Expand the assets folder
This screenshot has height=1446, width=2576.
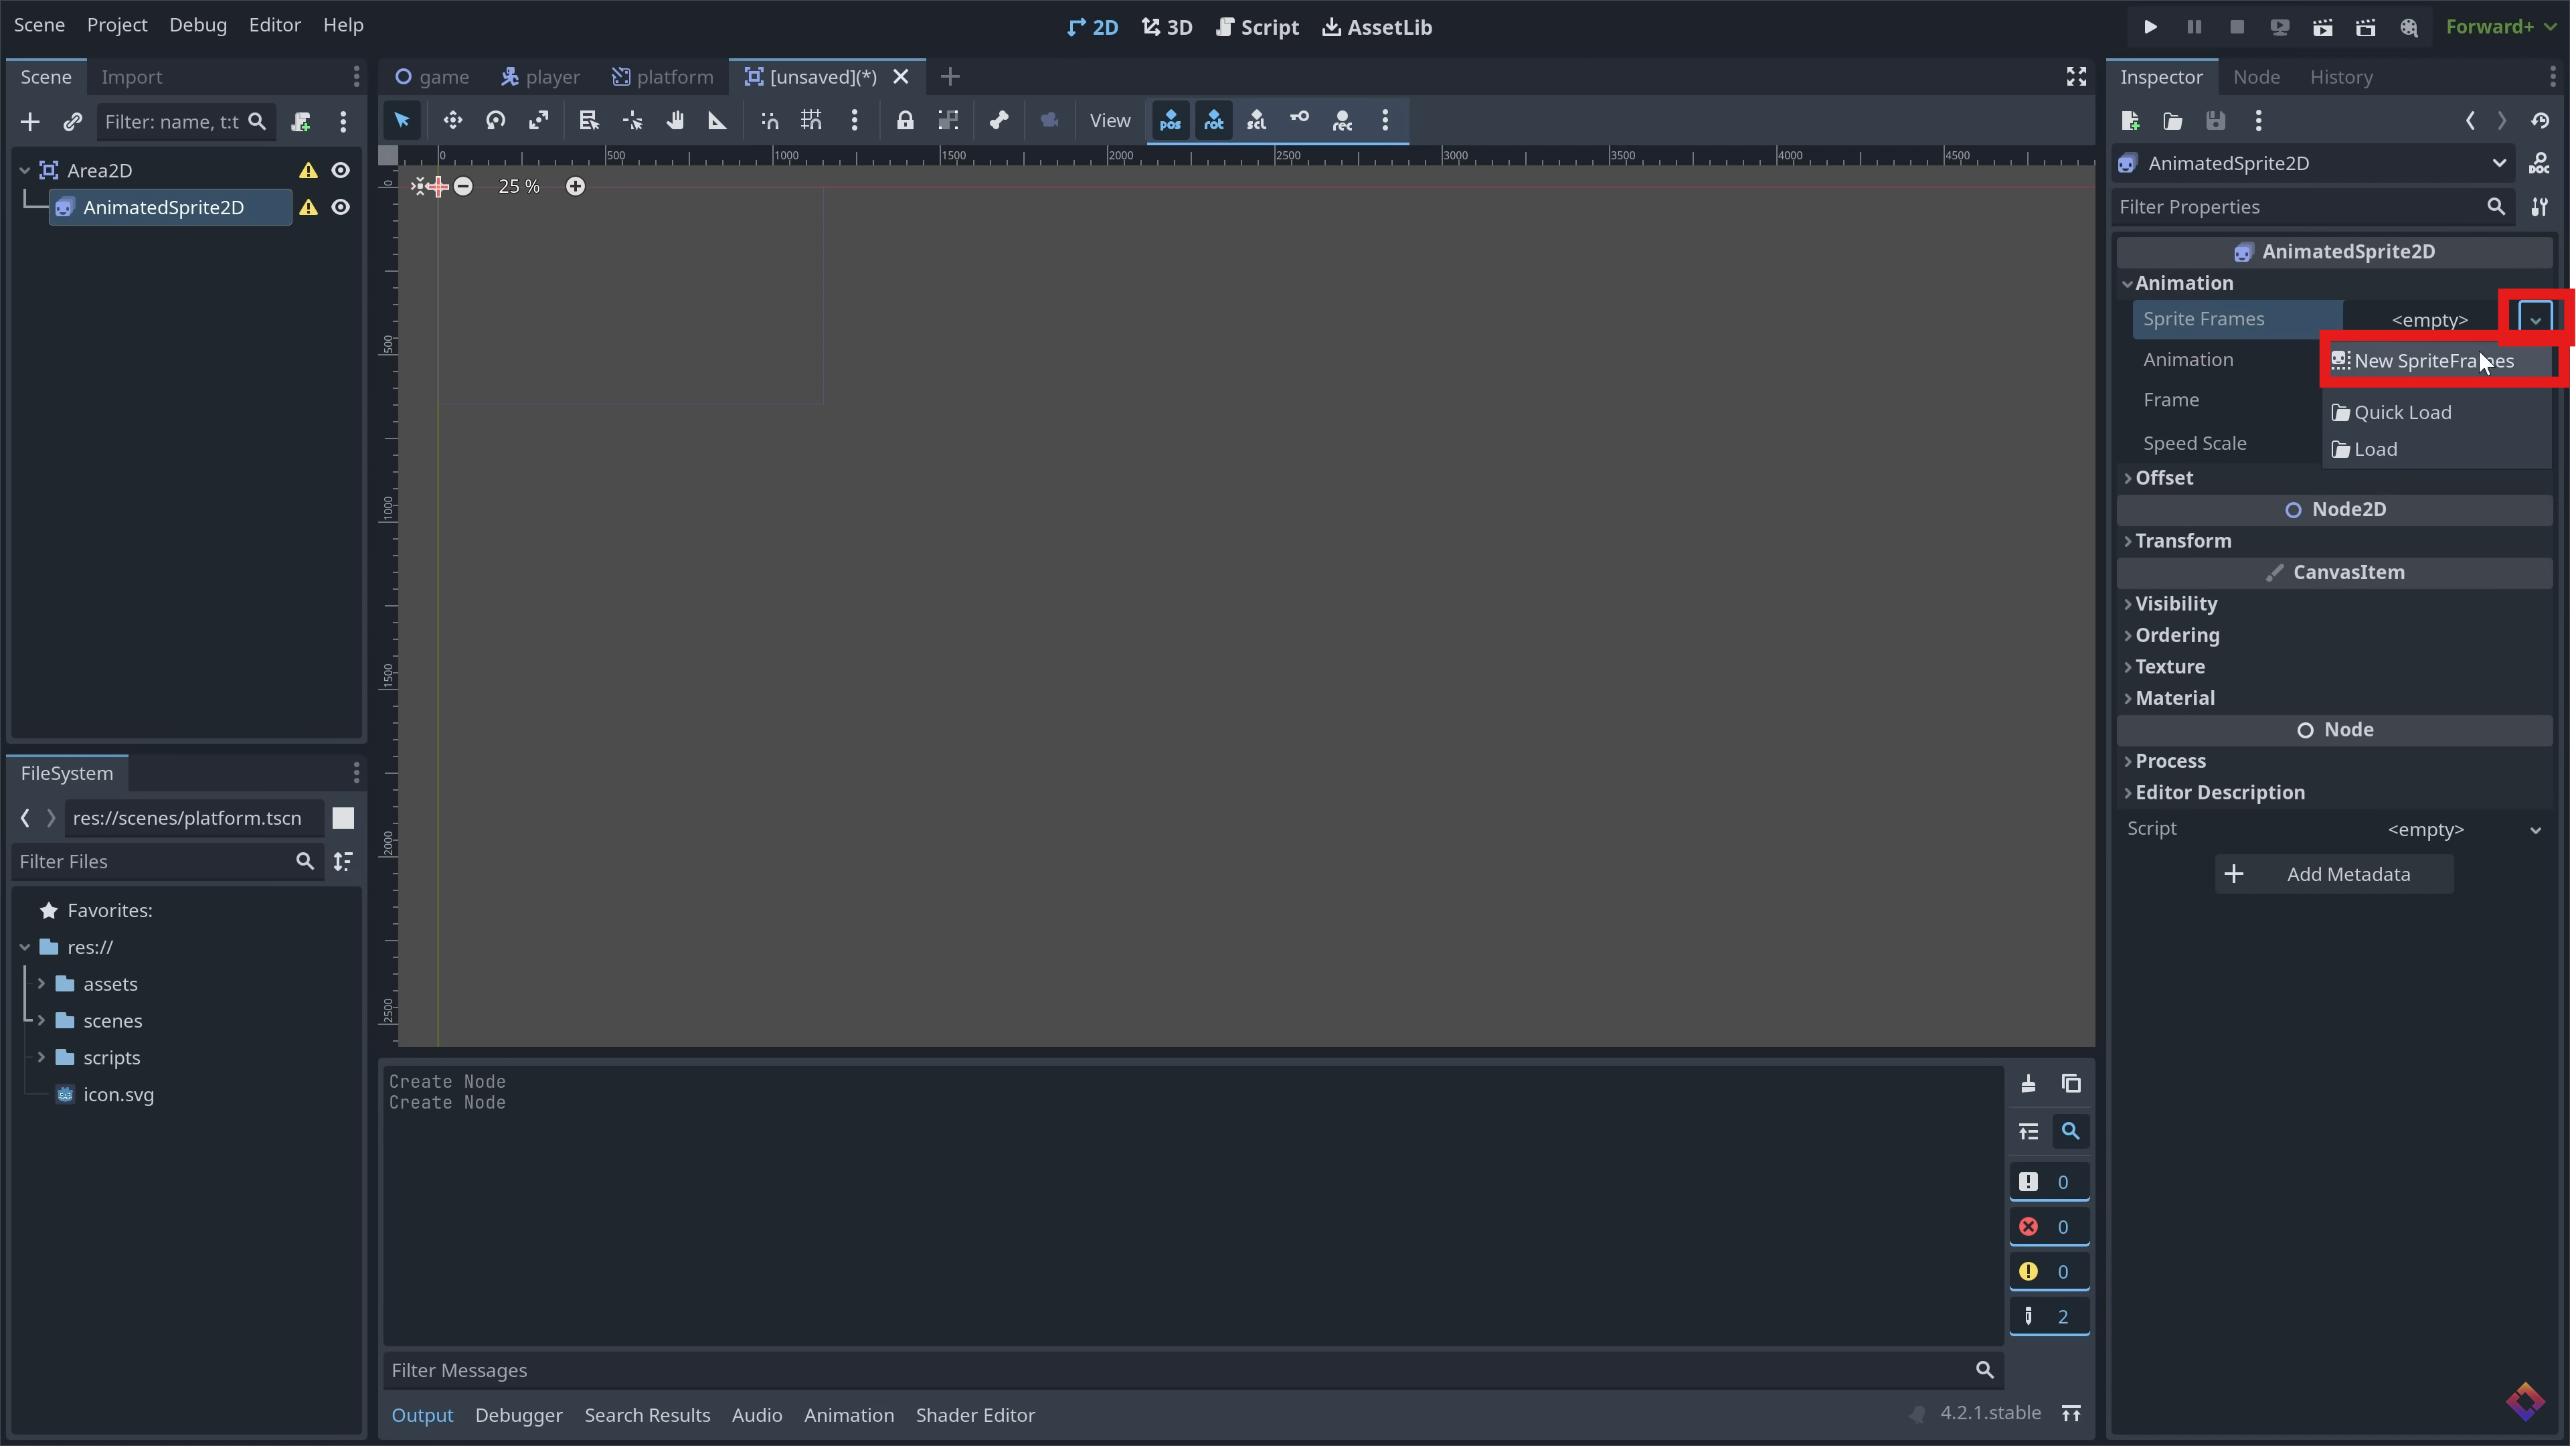tap(42, 984)
